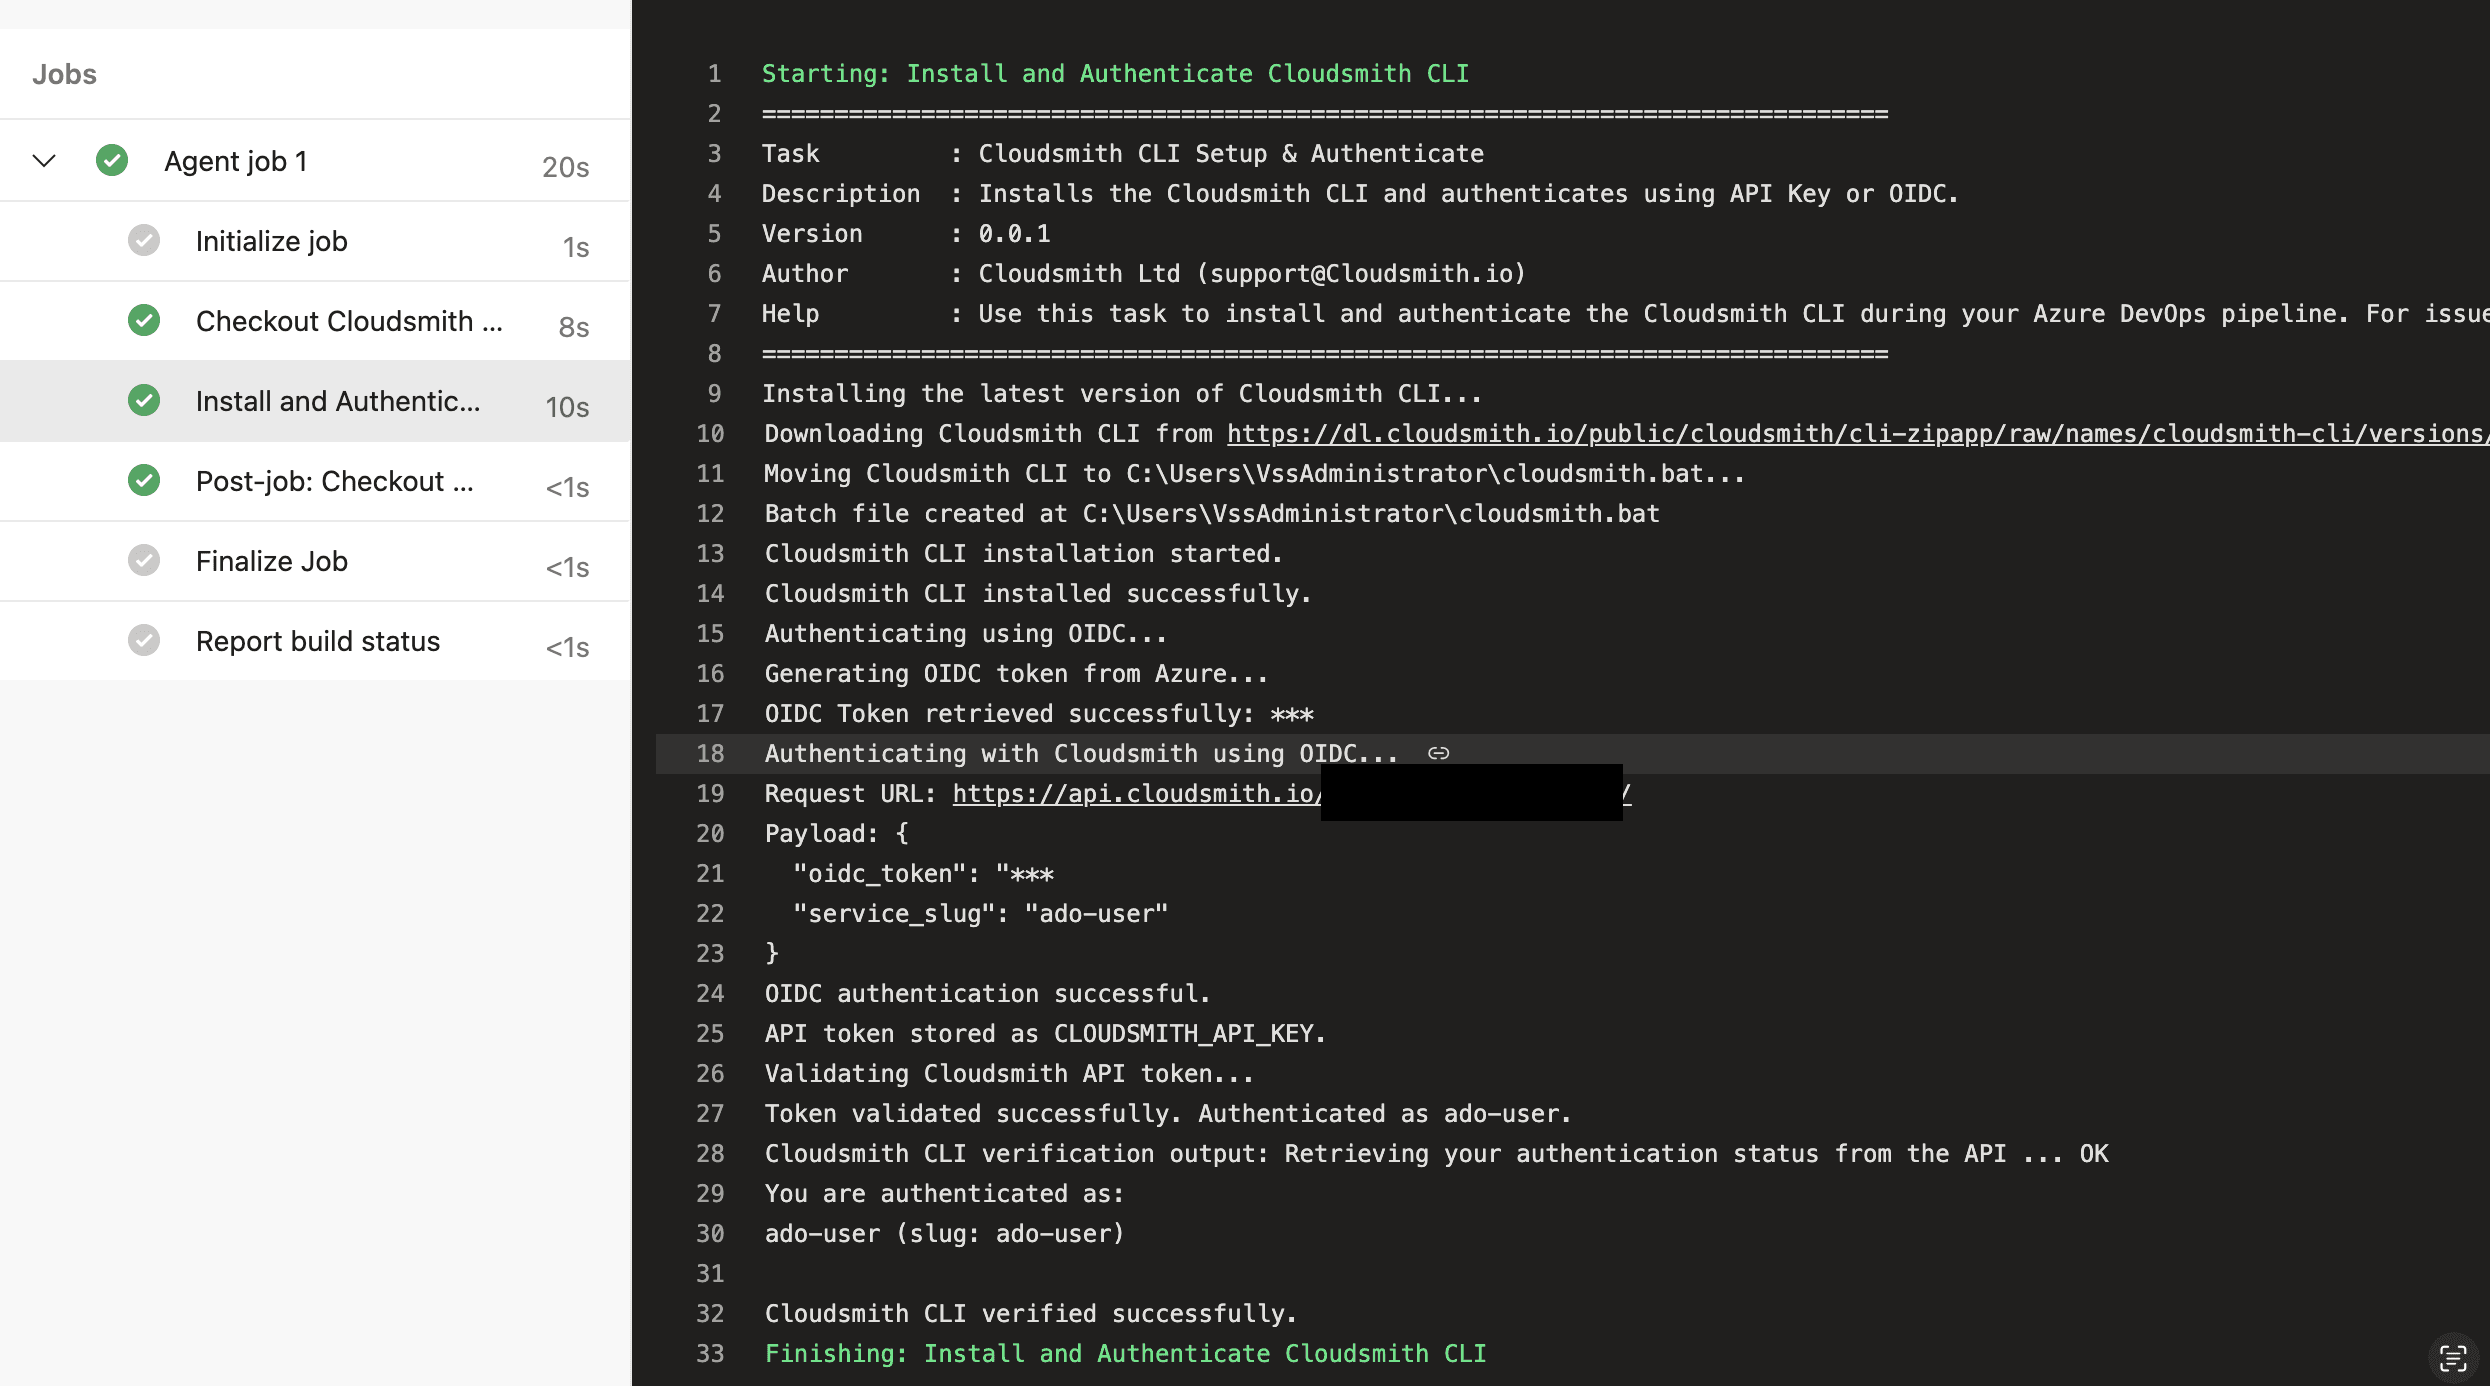The image size is (2490, 1386).
Task: Open the Report build status step
Action: [318, 640]
